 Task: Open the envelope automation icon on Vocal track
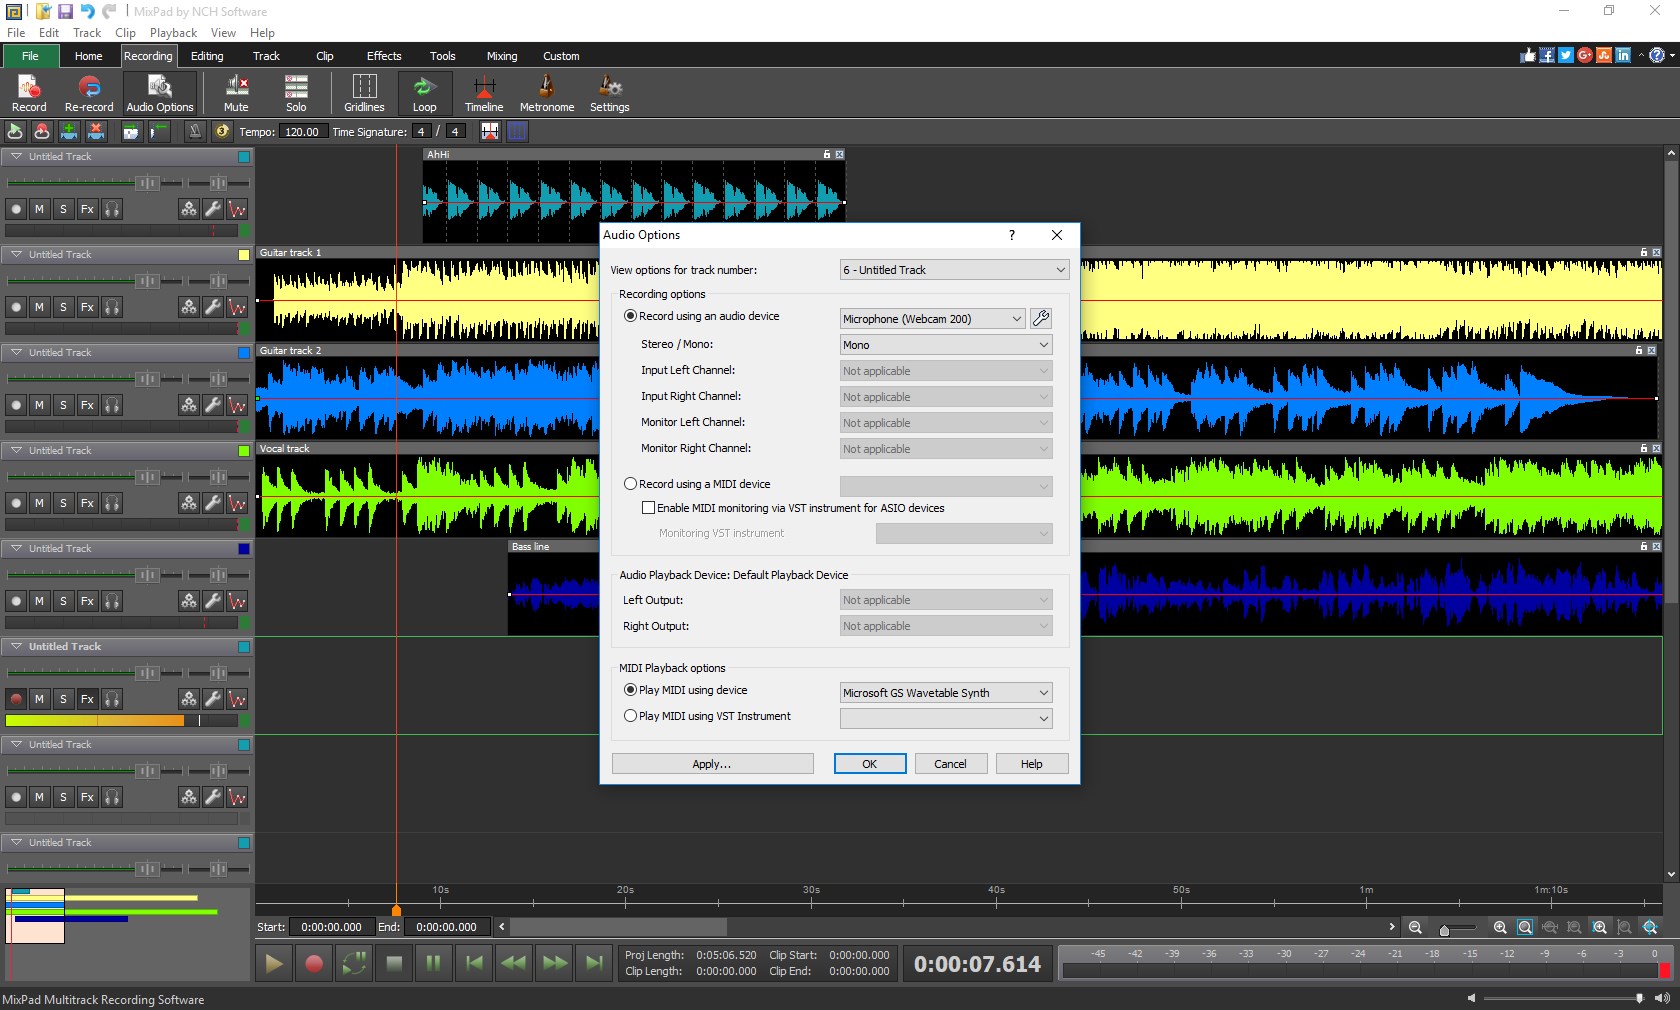(x=237, y=504)
